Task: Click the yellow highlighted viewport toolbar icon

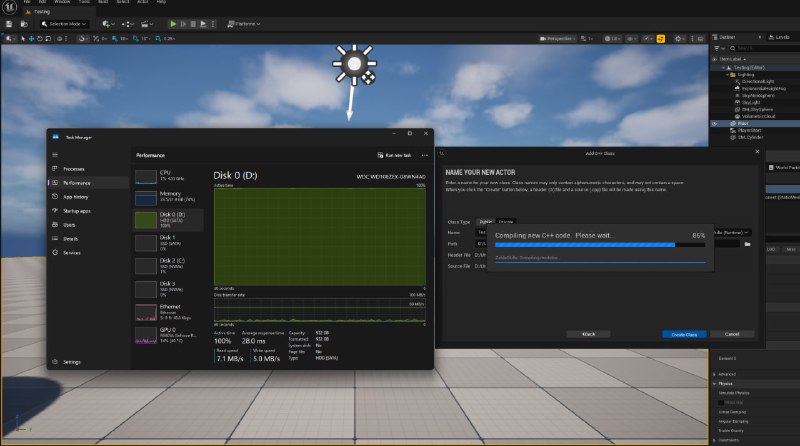Action: [661, 39]
